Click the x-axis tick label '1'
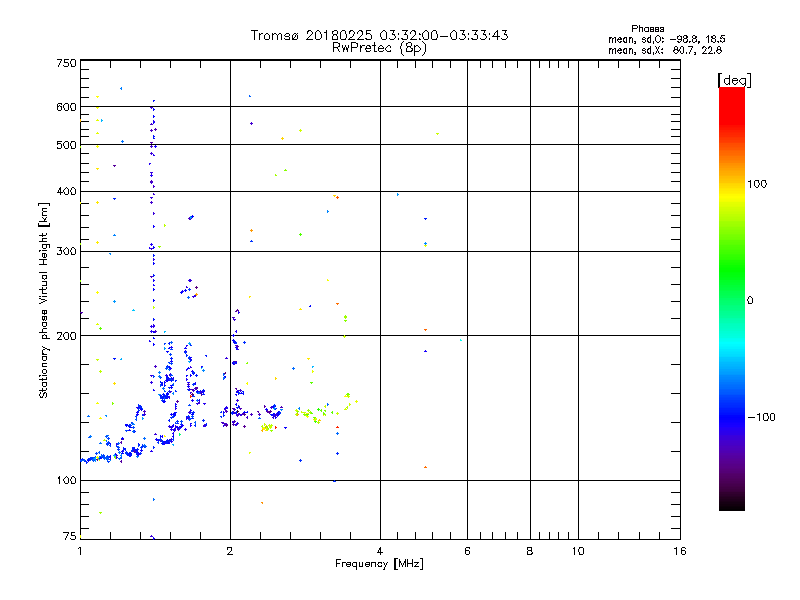 tap(80, 551)
